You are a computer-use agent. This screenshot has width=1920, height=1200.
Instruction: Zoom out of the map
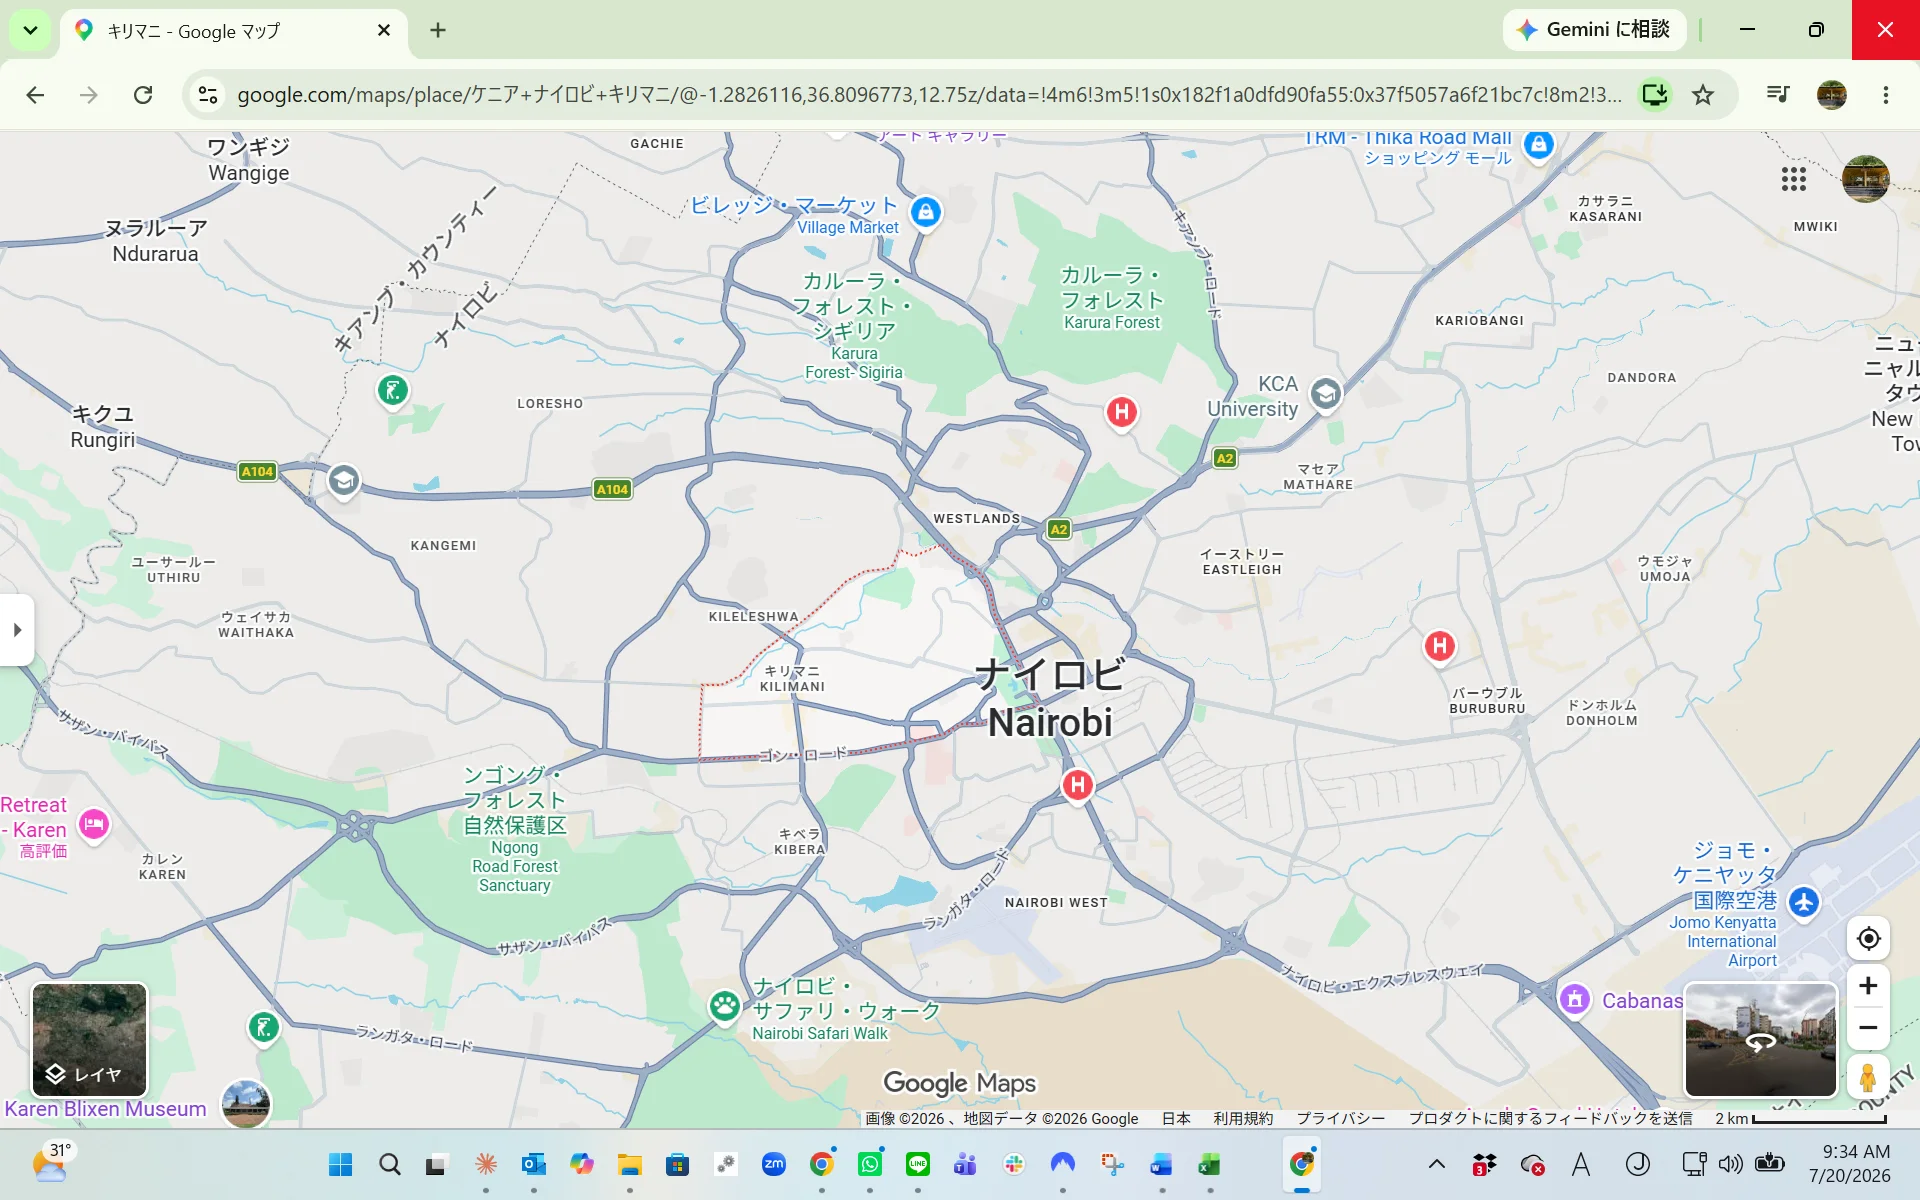pos(1868,1028)
